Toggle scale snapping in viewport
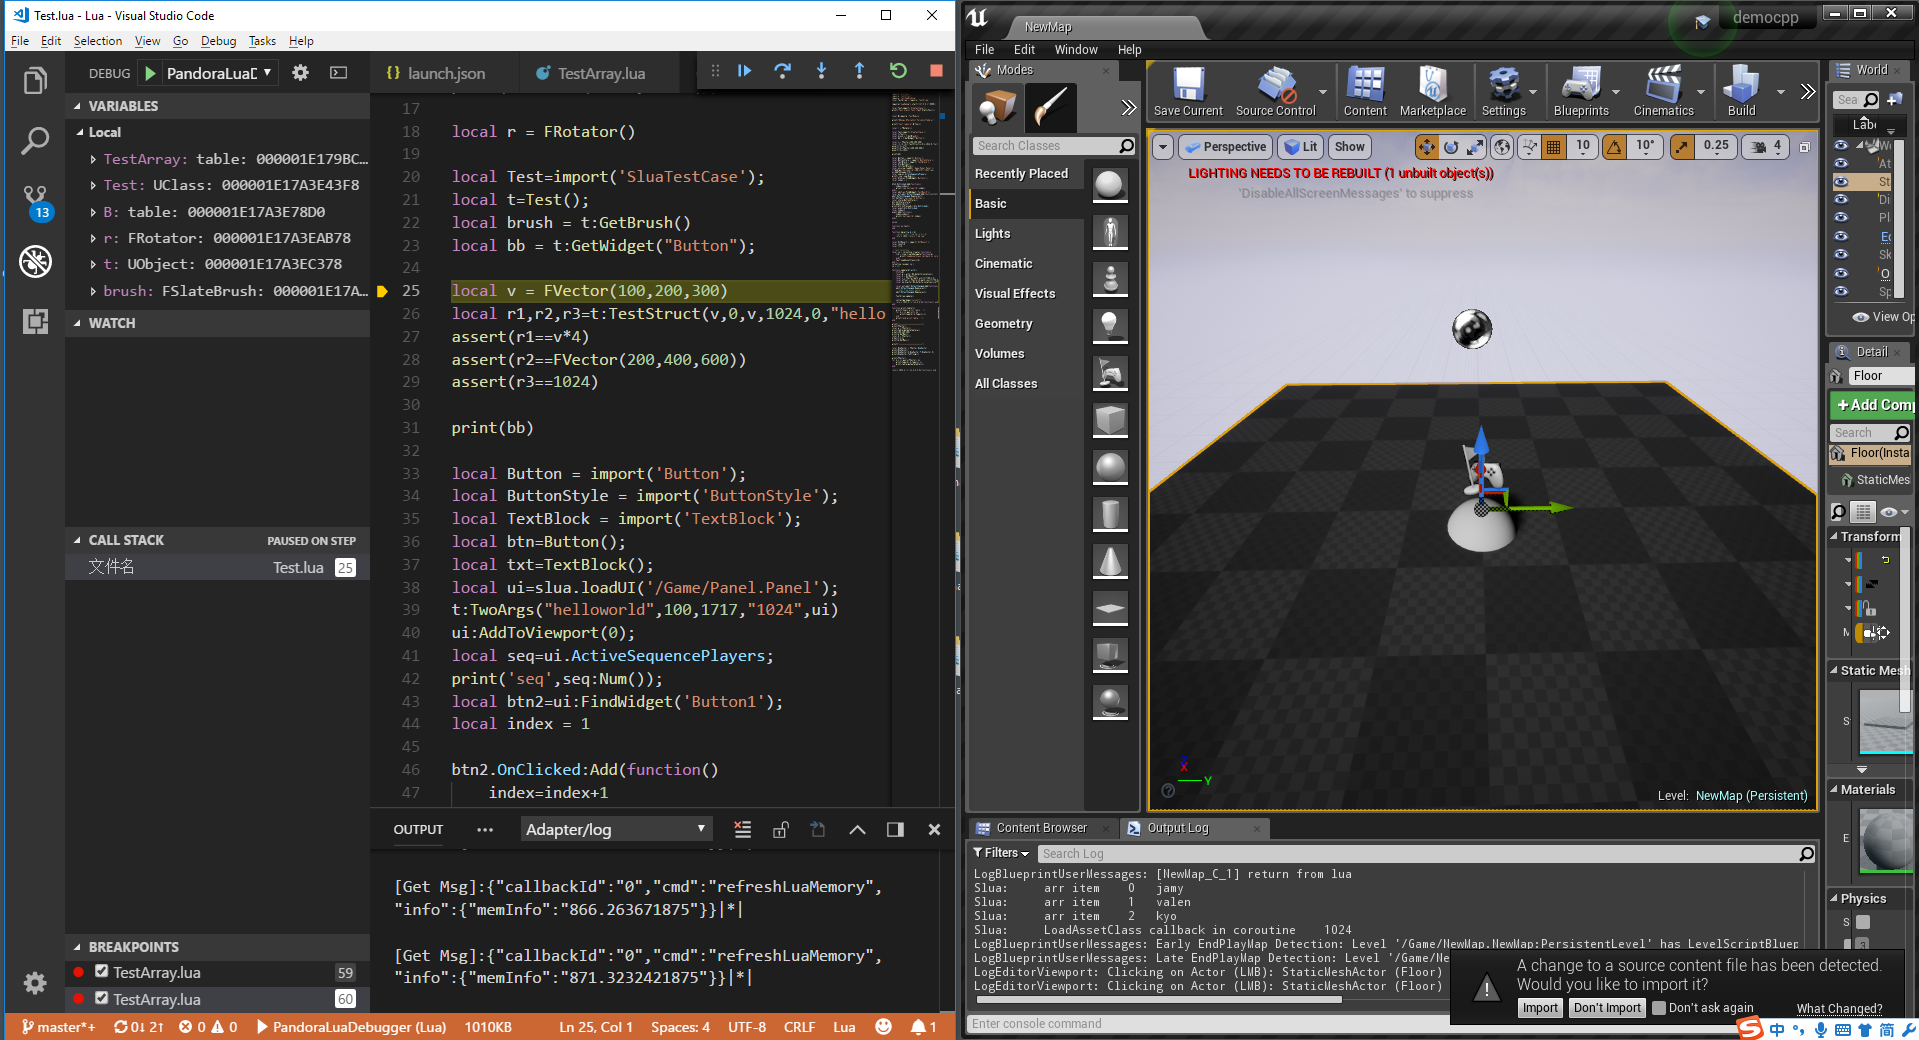This screenshot has height=1040, width=1919. coord(1683,147)
